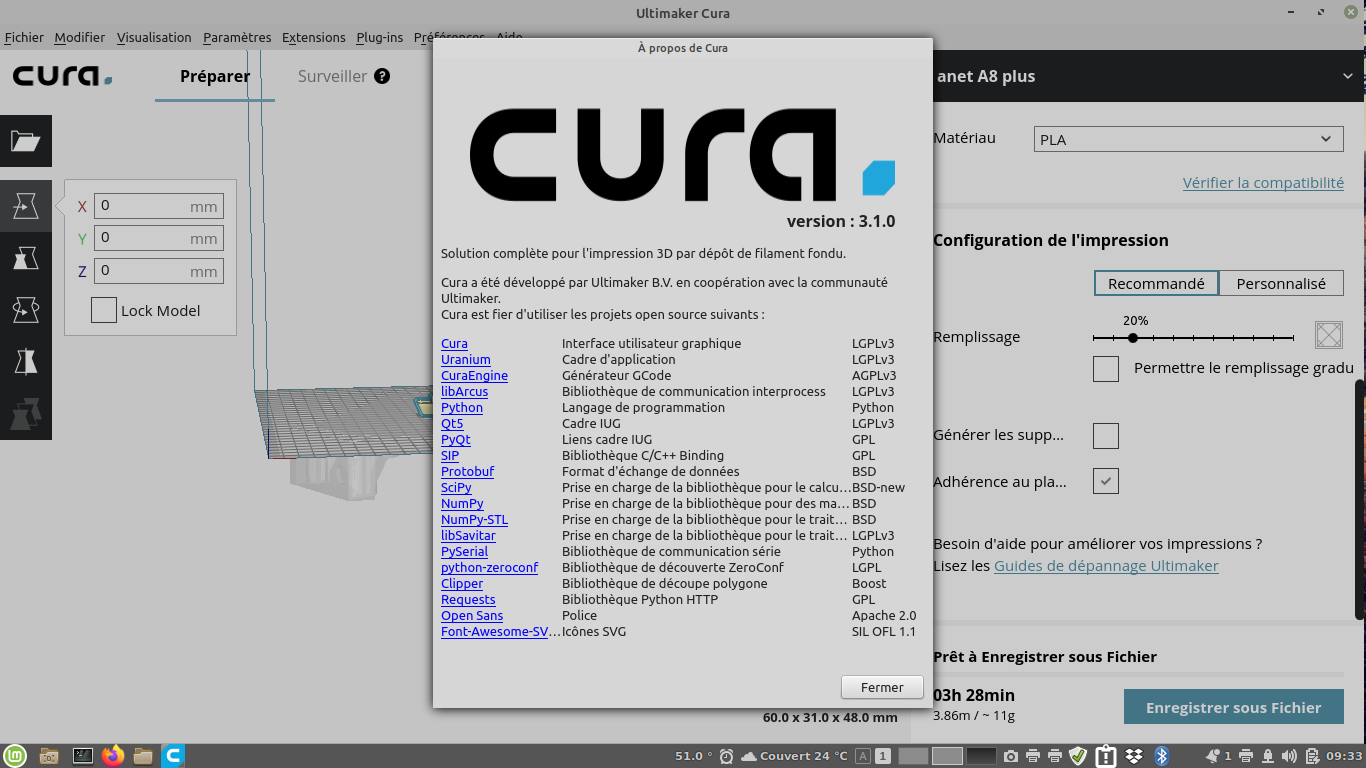This screenshot has width=1366, height=768.
Task: Open the Modifier menu
Action: 80,37
